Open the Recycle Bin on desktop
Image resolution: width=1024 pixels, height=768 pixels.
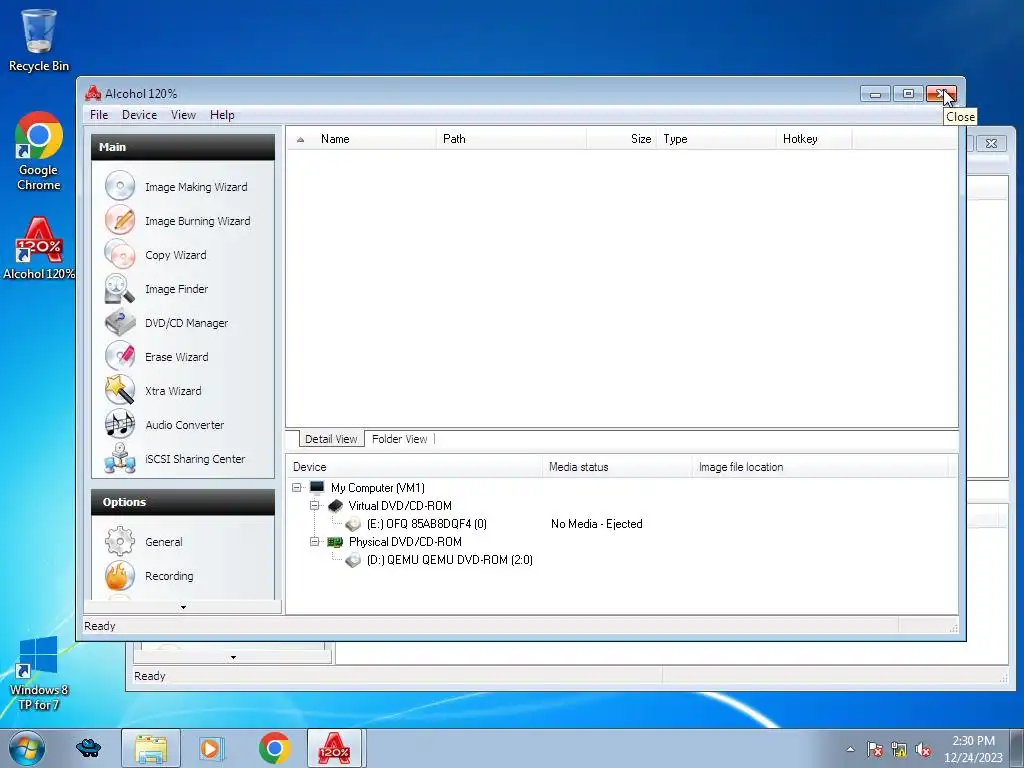click(39, 40)
